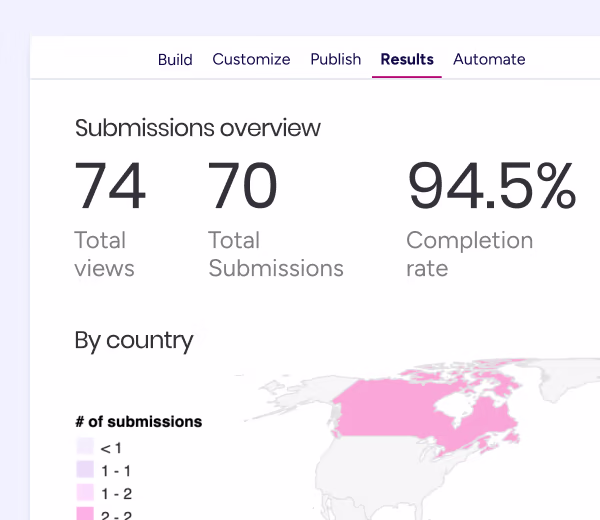Click the 94.5% completion rate value
Screen dimensions: 600x520
491,186
